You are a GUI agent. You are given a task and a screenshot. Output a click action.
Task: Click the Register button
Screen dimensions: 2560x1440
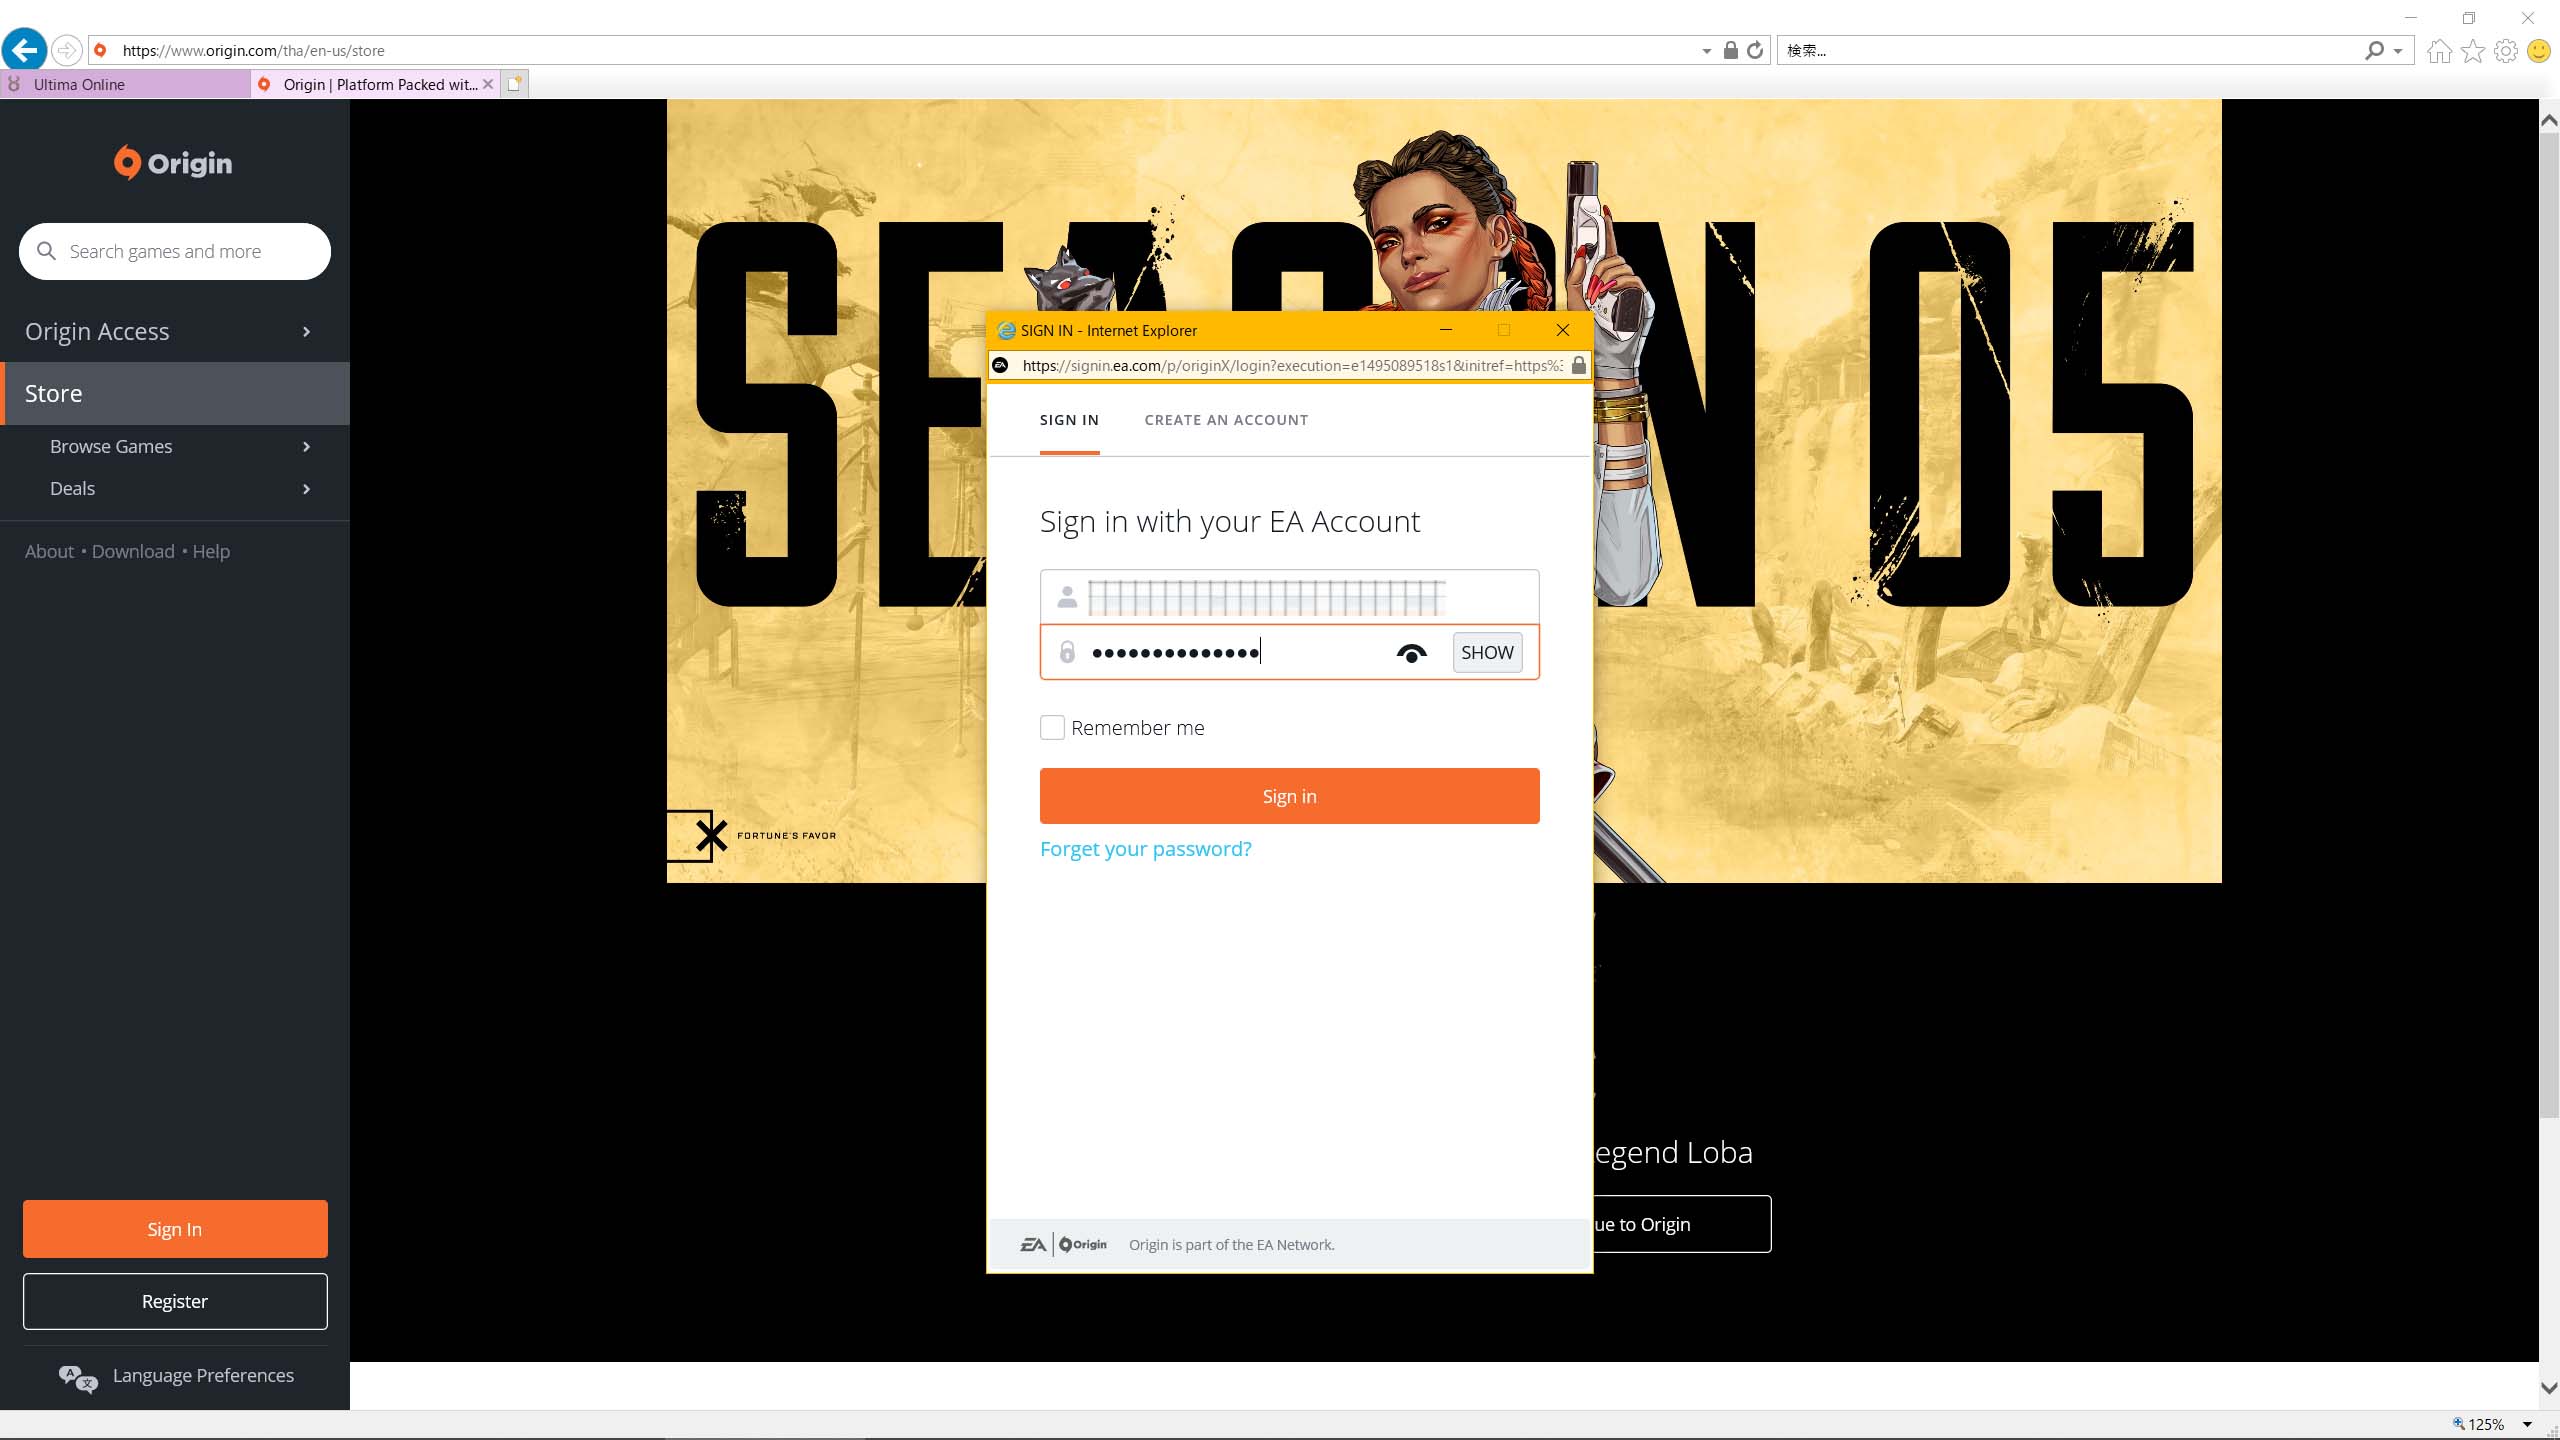coord(175,1301)
